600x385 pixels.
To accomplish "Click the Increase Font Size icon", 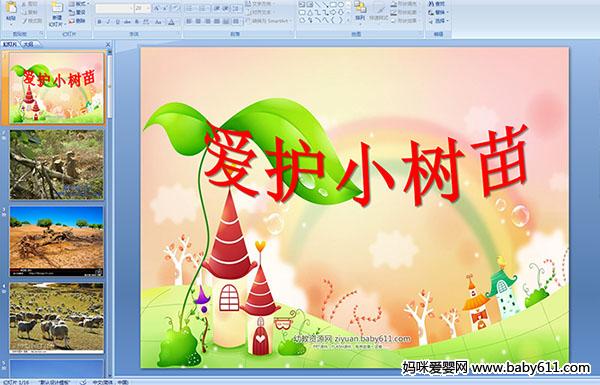I will (157, 8).
